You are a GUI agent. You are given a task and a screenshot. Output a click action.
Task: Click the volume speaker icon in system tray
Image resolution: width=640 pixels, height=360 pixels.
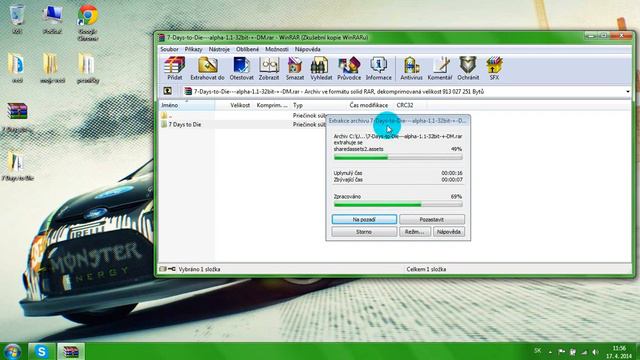pos(596,352)
